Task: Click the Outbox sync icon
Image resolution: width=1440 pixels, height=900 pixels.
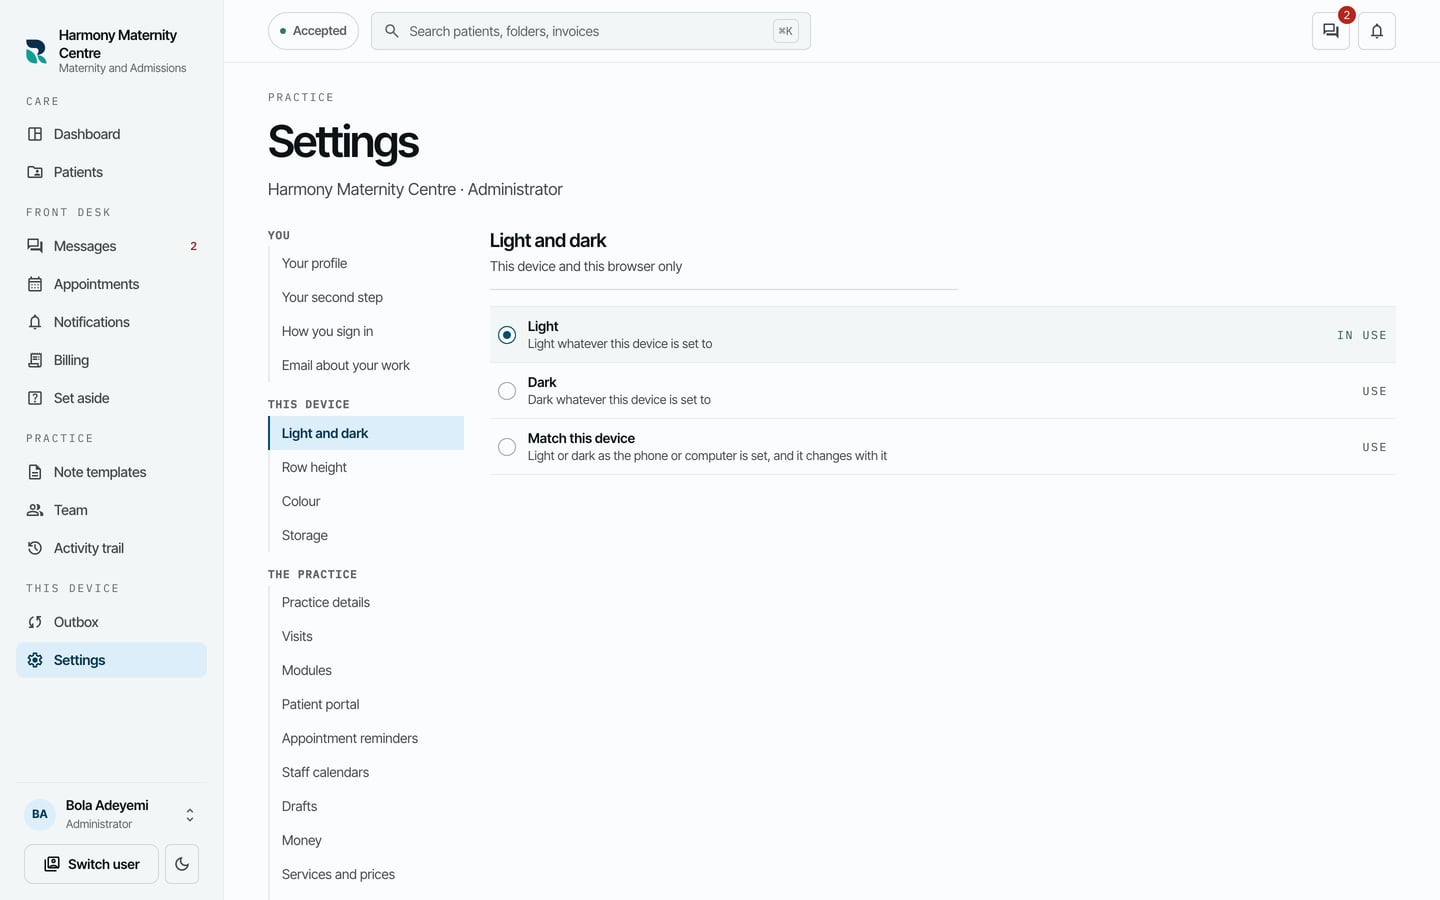Action: click(x=35, y=622)
